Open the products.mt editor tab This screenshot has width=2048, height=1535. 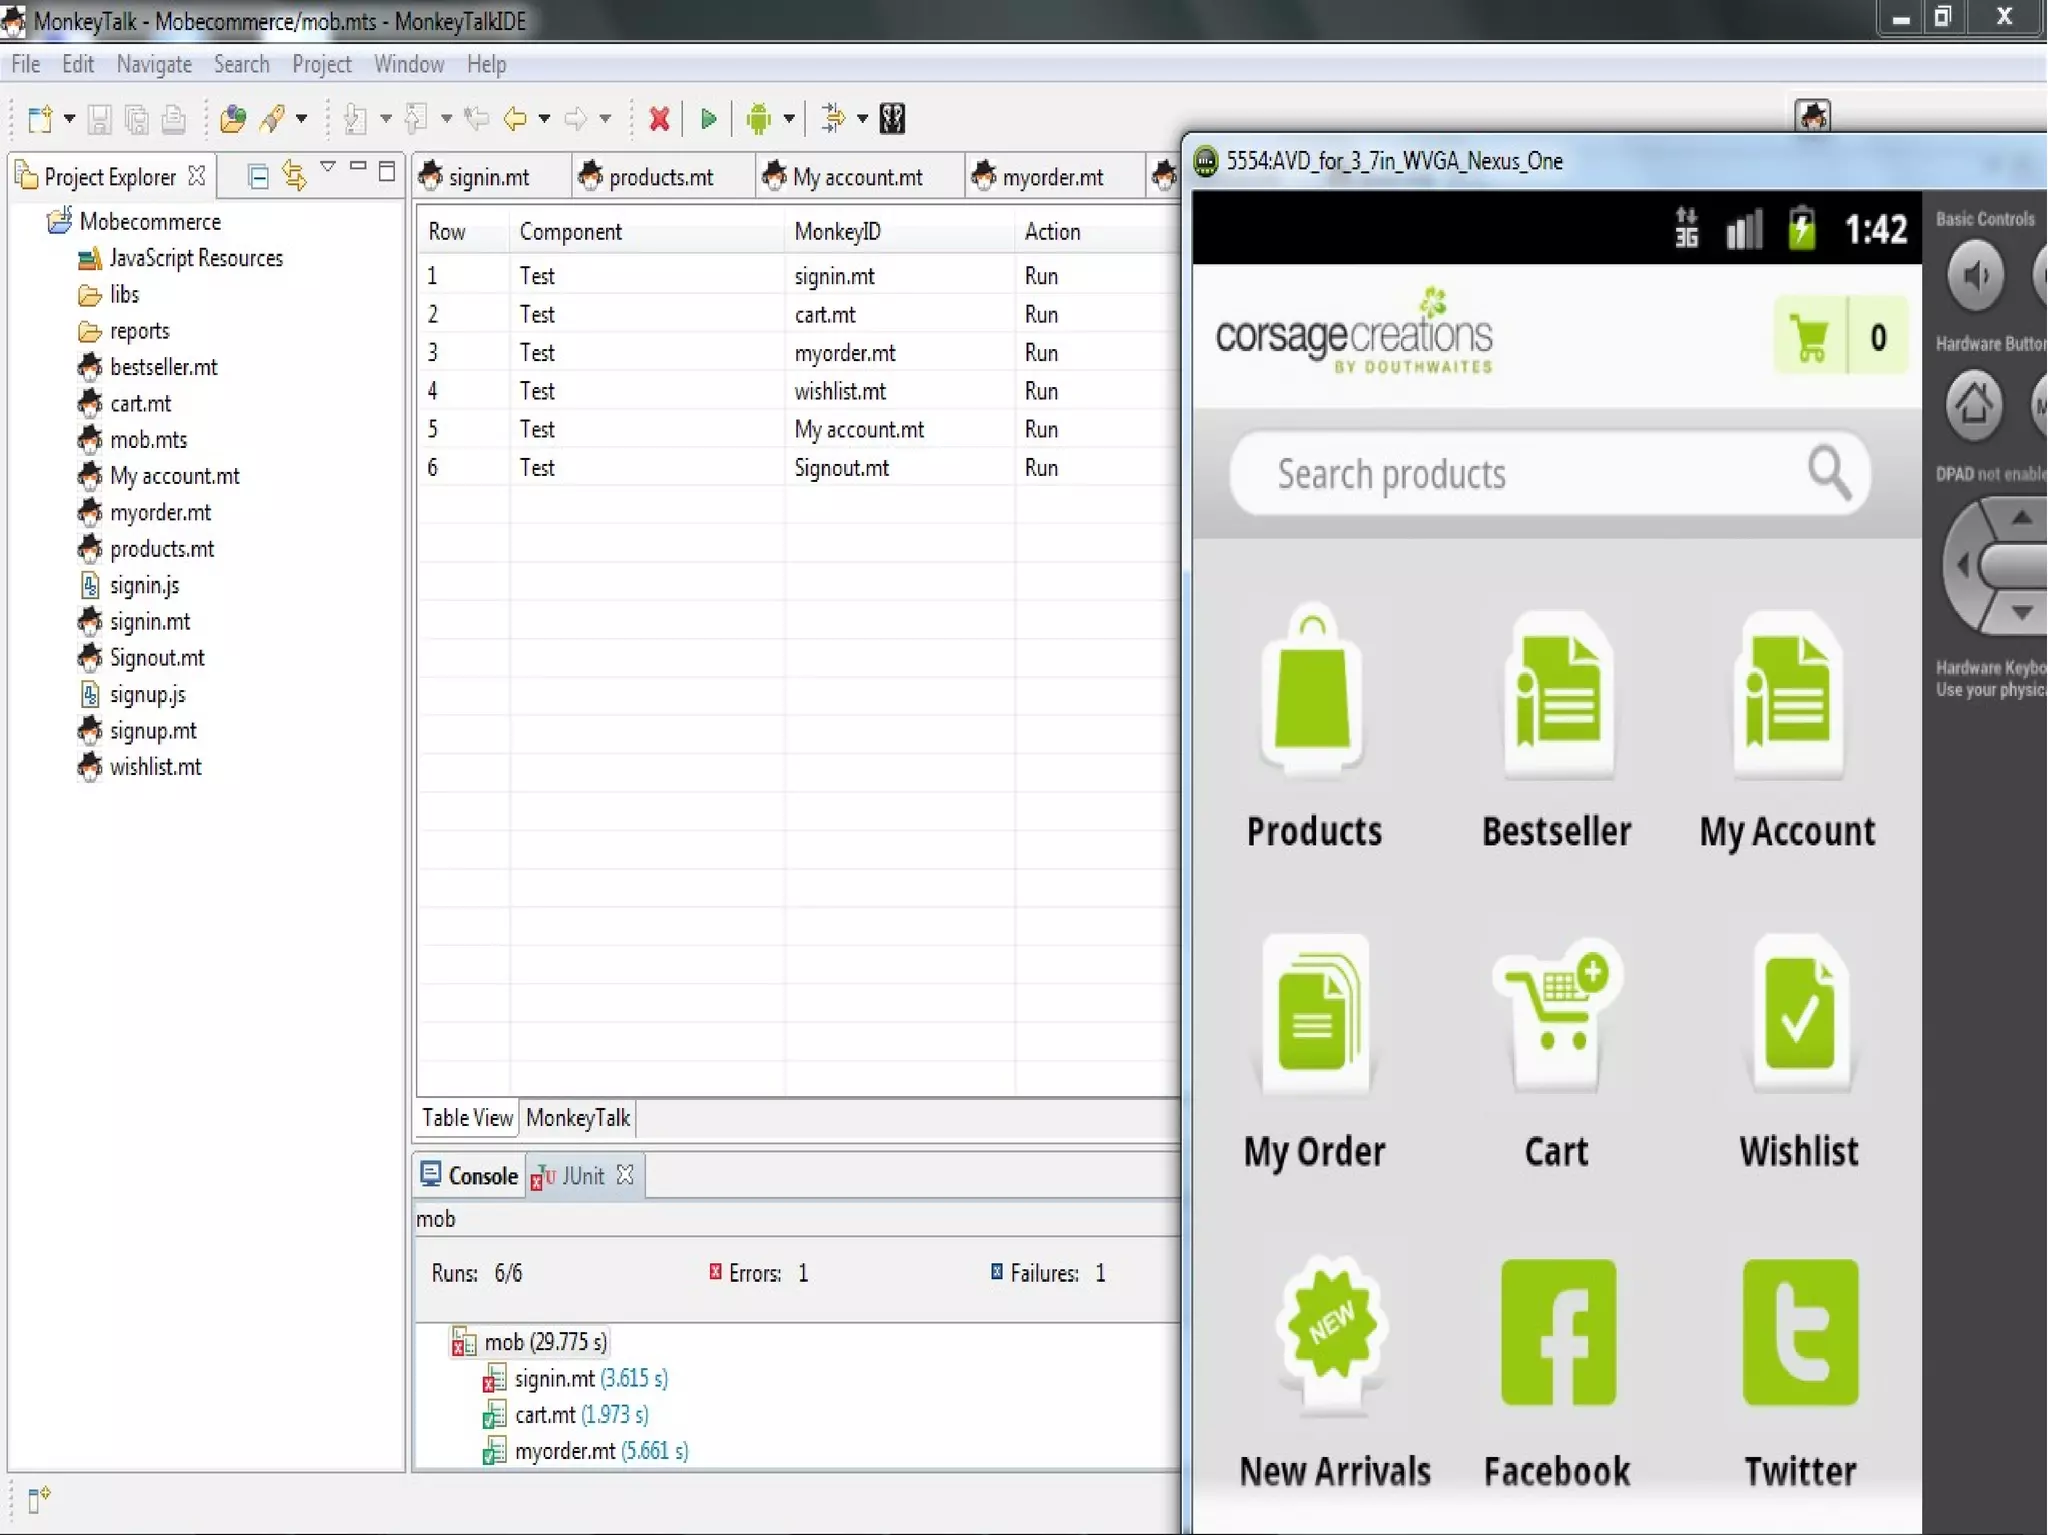point(660,177)
